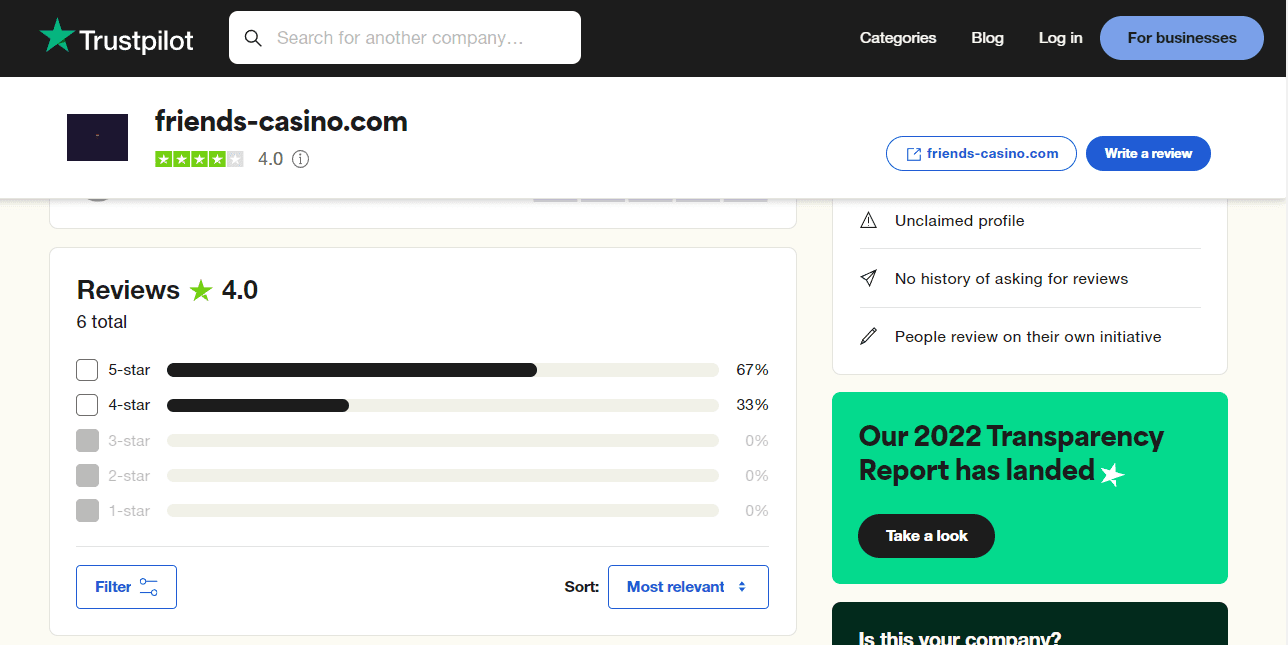Viewport: 1288px width, 645px height.
Task: Open the Most relevant sort dropdown
Action: click(688, 587)
